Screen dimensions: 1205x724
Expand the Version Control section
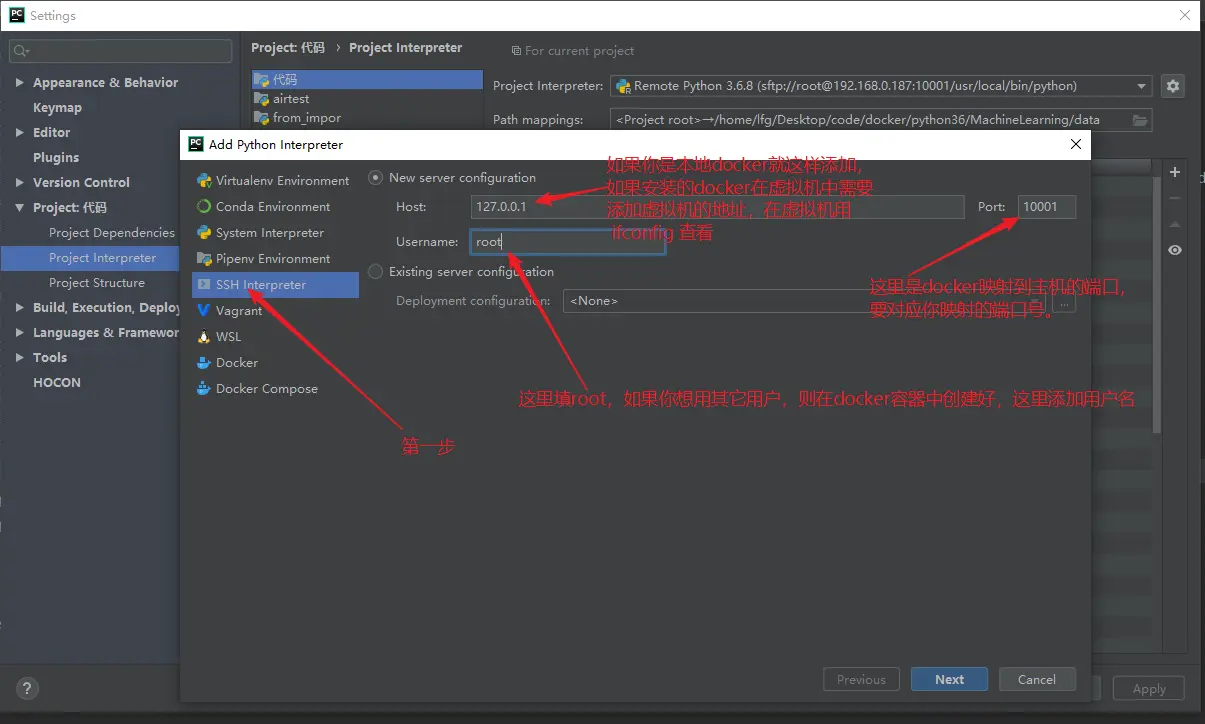pos(20,183)
